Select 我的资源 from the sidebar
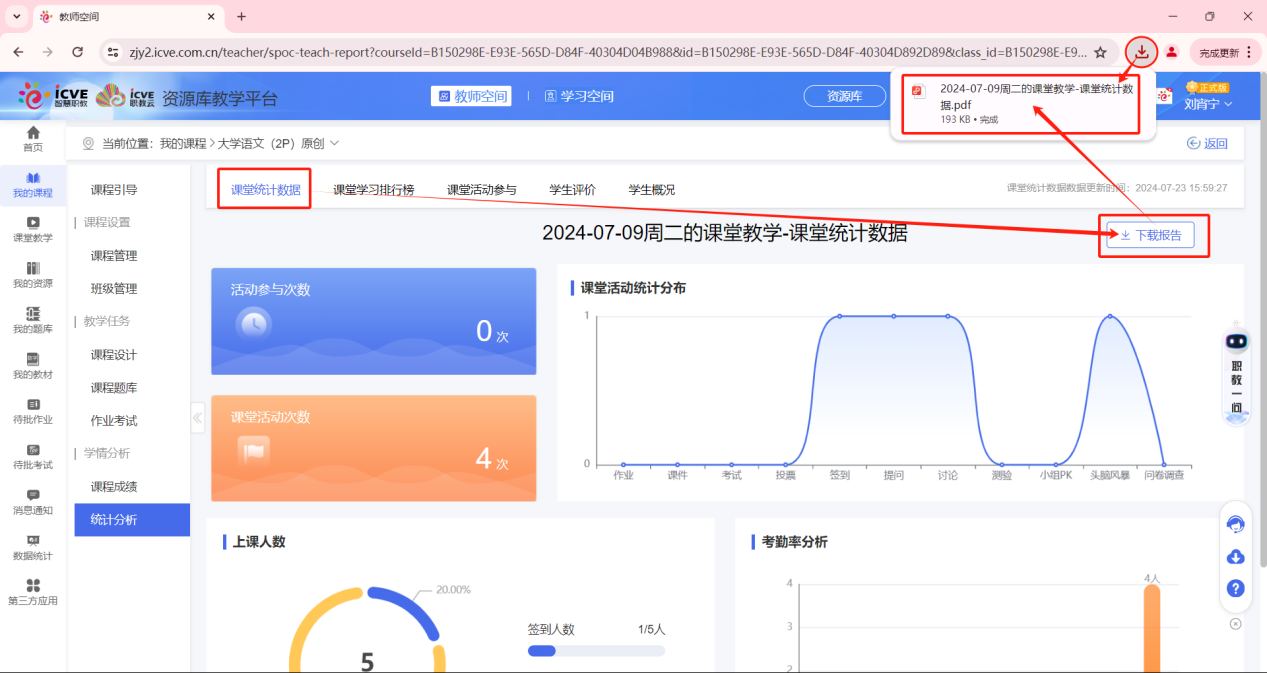 [x=33, y=275]
